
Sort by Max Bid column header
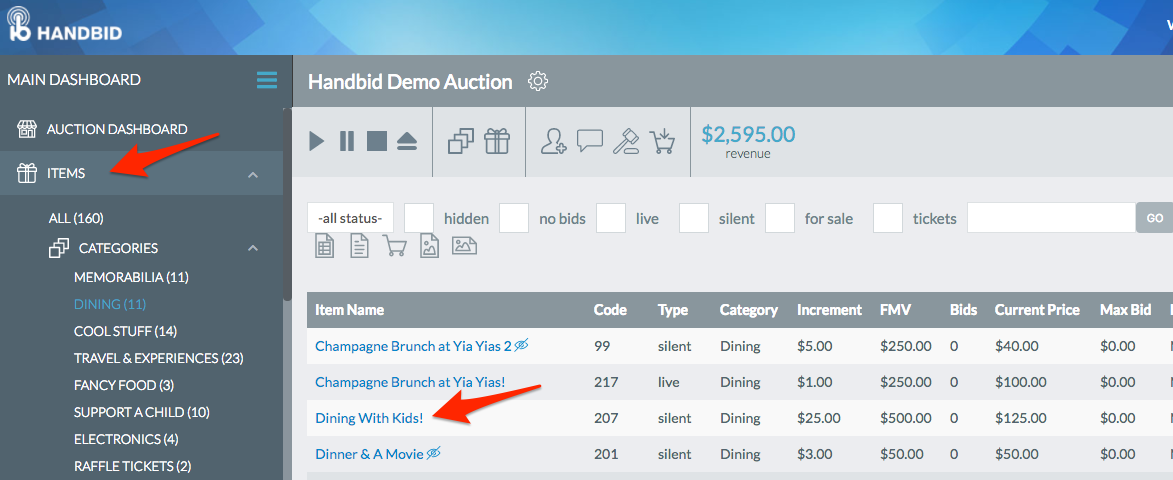click(x=1125, y=310)
